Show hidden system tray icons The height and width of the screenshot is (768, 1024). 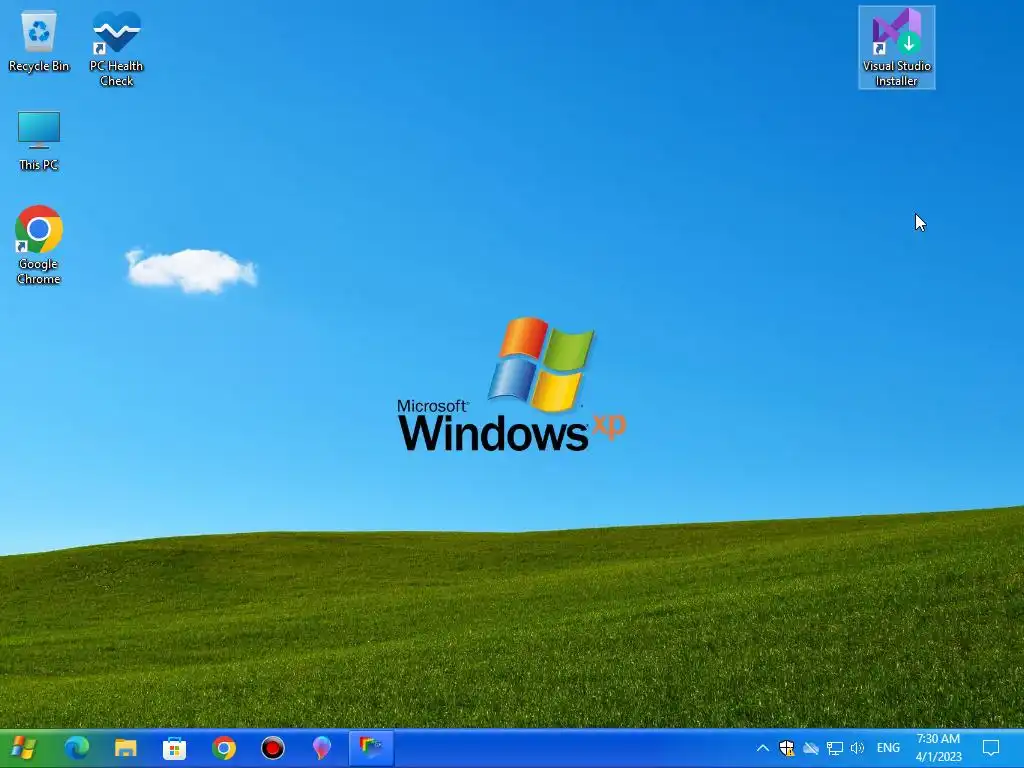[762, 748]
